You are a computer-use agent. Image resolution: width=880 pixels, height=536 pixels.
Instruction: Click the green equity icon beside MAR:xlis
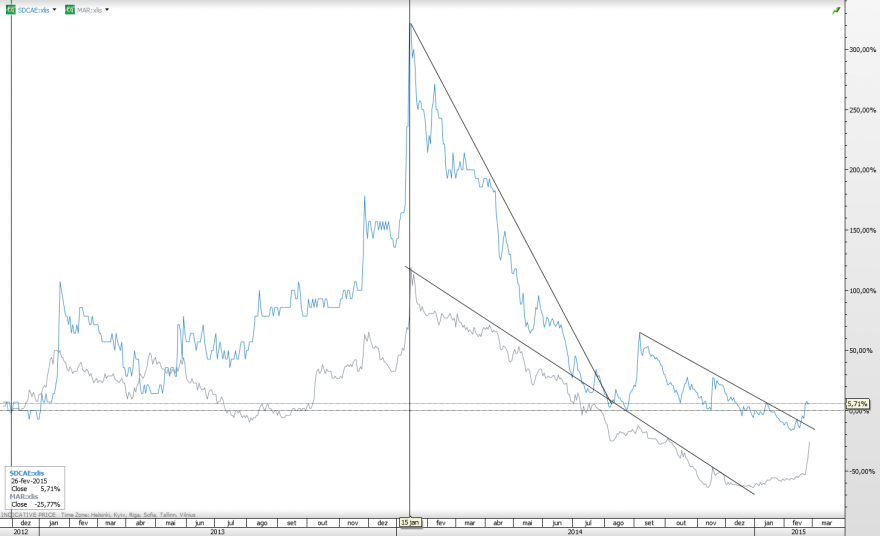pyautogui.click(x=70, y=10)
